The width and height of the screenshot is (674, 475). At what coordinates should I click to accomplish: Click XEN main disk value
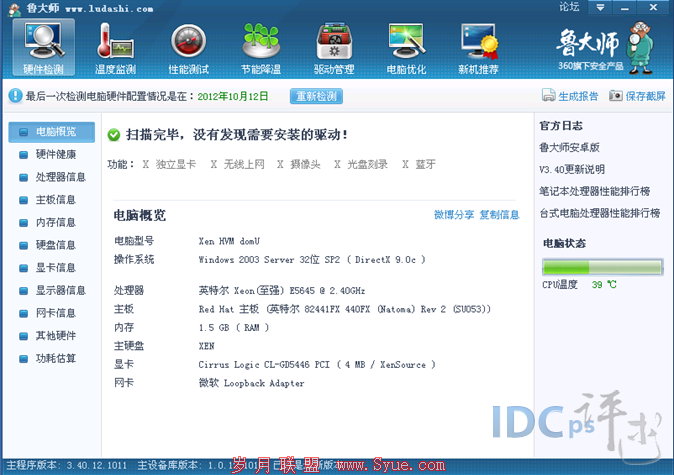206,346
